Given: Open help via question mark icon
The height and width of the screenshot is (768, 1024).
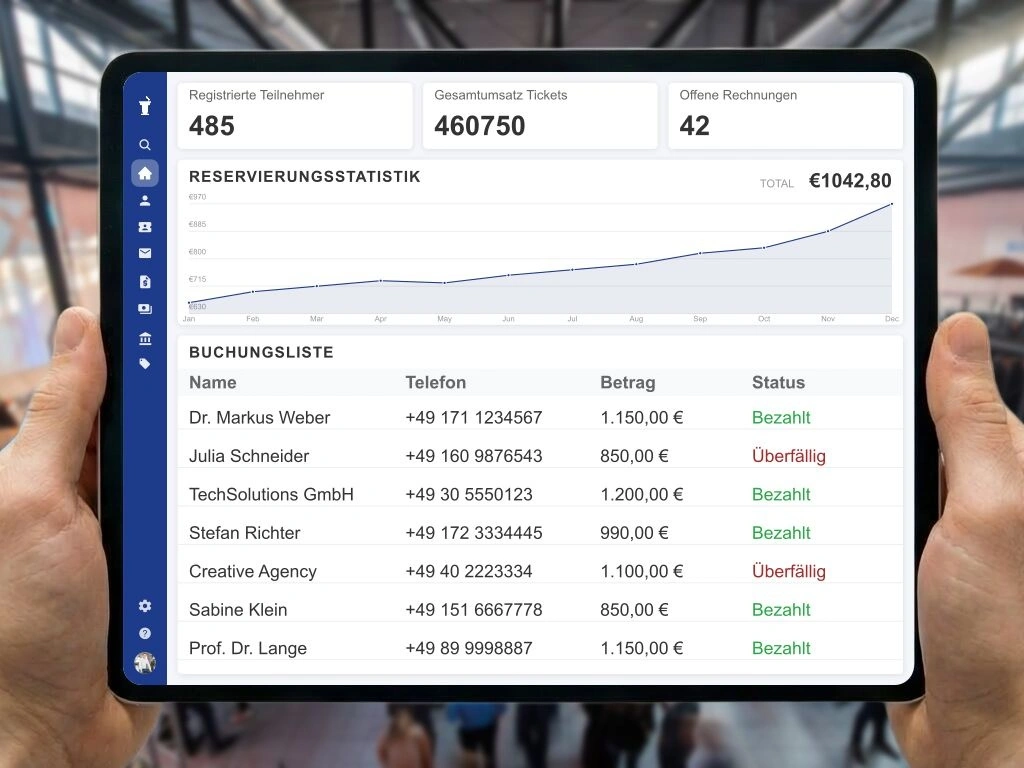Looking at the screenshot, I should point(145,634).
